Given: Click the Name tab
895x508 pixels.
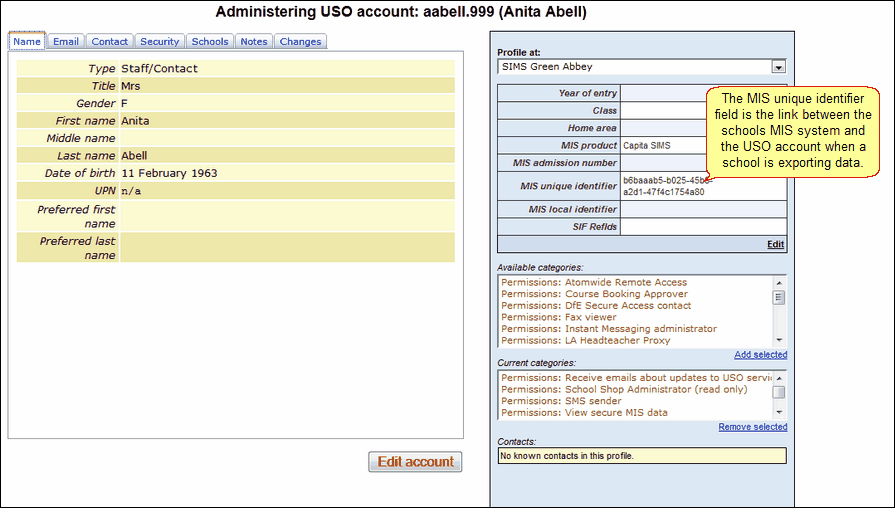Looking at the screenshot, I should (27, 41).
